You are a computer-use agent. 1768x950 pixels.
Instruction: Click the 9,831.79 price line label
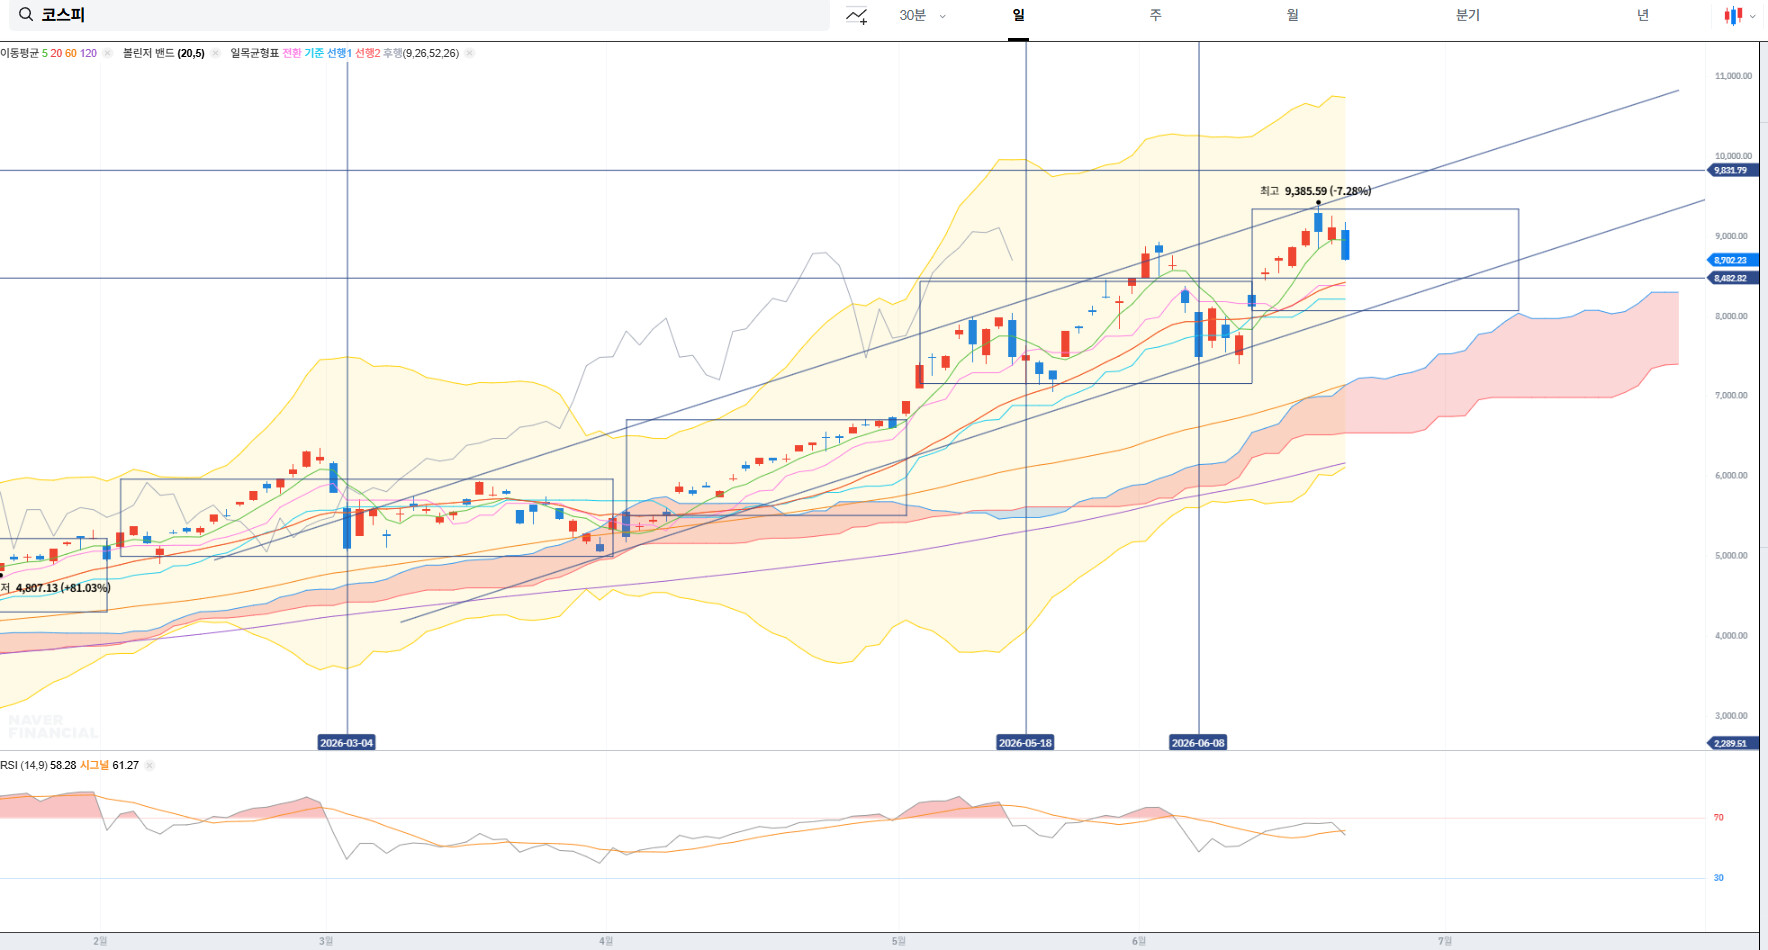click(x=1730, y=170)
